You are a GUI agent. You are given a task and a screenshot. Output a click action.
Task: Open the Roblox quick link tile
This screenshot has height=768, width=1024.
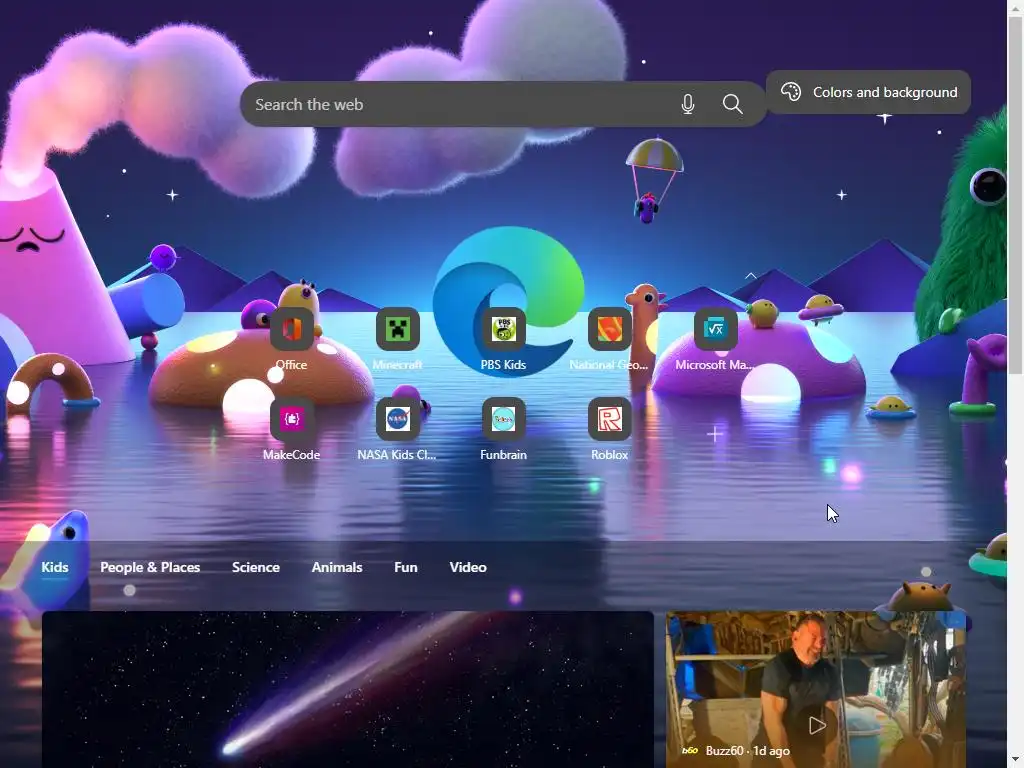609,419
